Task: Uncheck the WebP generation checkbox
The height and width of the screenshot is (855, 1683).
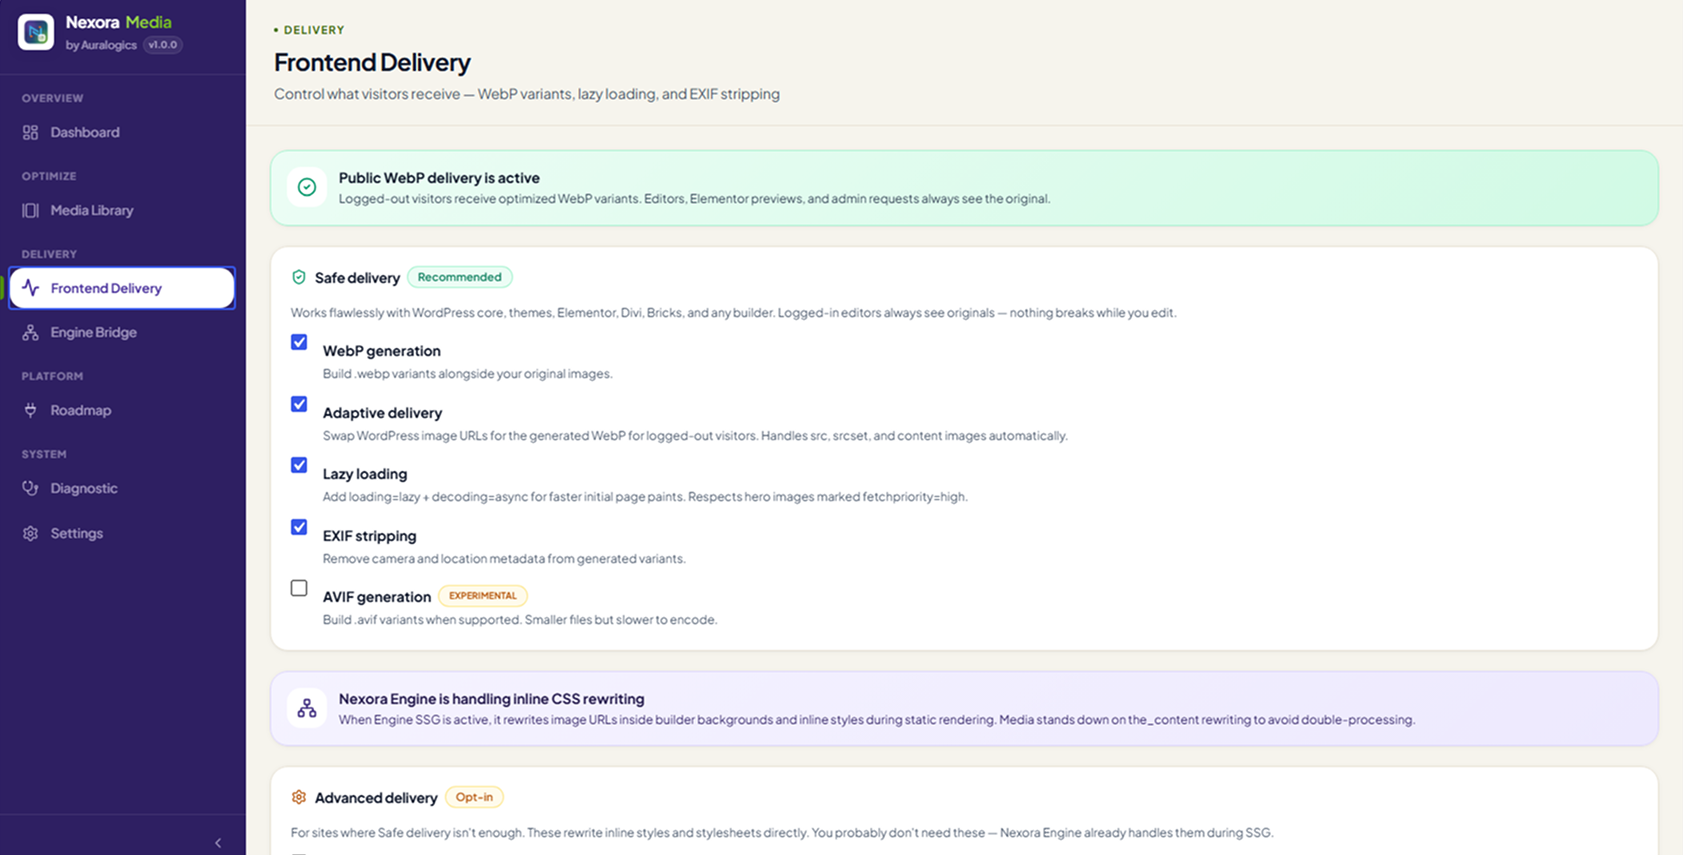Action: pos(299,342)
